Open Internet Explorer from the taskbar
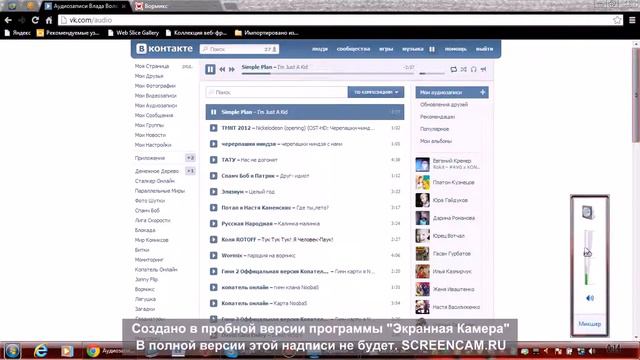This screenshot has width=640, height=360. [x=40, y=351]
